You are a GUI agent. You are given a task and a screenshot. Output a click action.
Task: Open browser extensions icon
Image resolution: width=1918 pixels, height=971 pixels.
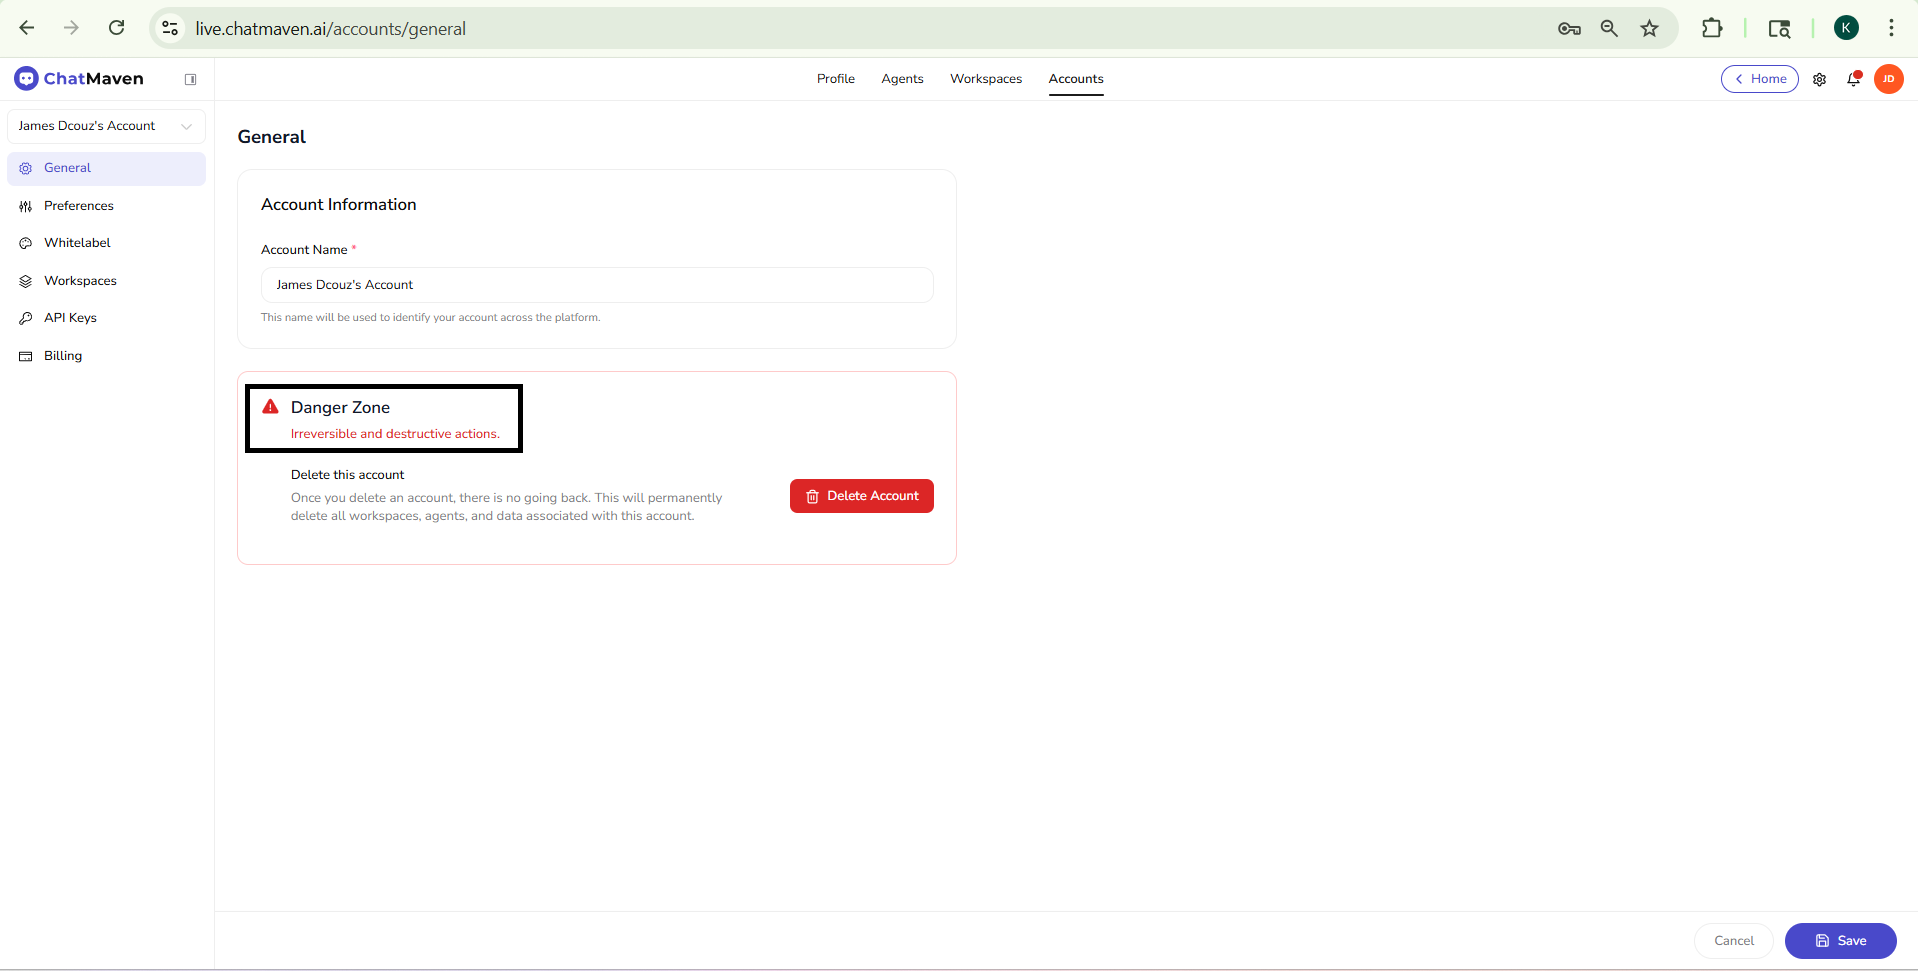(x=1712, y=28)
